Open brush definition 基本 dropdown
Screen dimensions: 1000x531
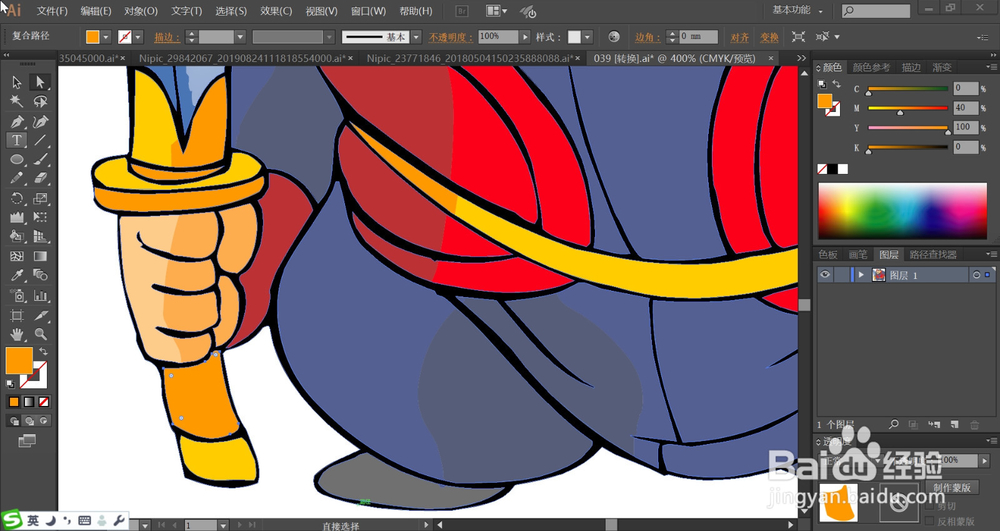416,37
